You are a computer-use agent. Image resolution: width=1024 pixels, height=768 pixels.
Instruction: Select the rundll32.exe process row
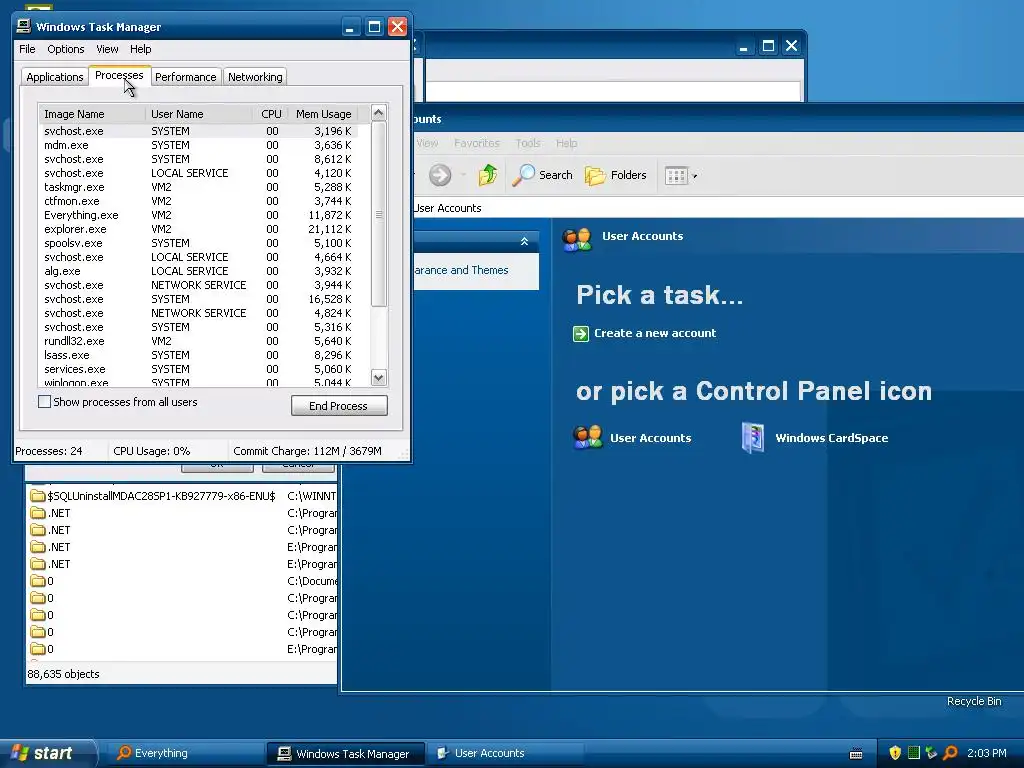click(x=198, y=341)
